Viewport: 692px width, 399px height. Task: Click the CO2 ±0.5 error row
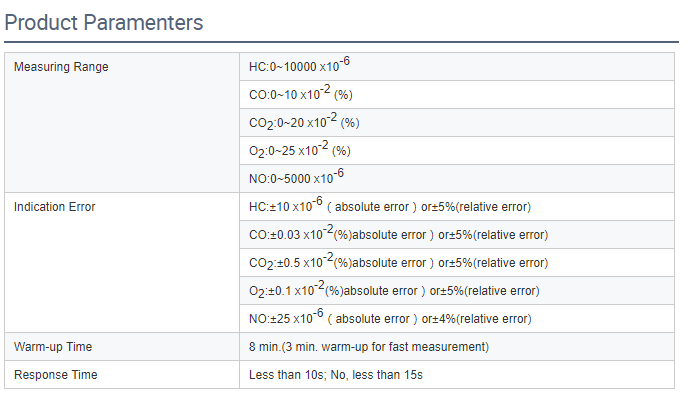(457, 263)
